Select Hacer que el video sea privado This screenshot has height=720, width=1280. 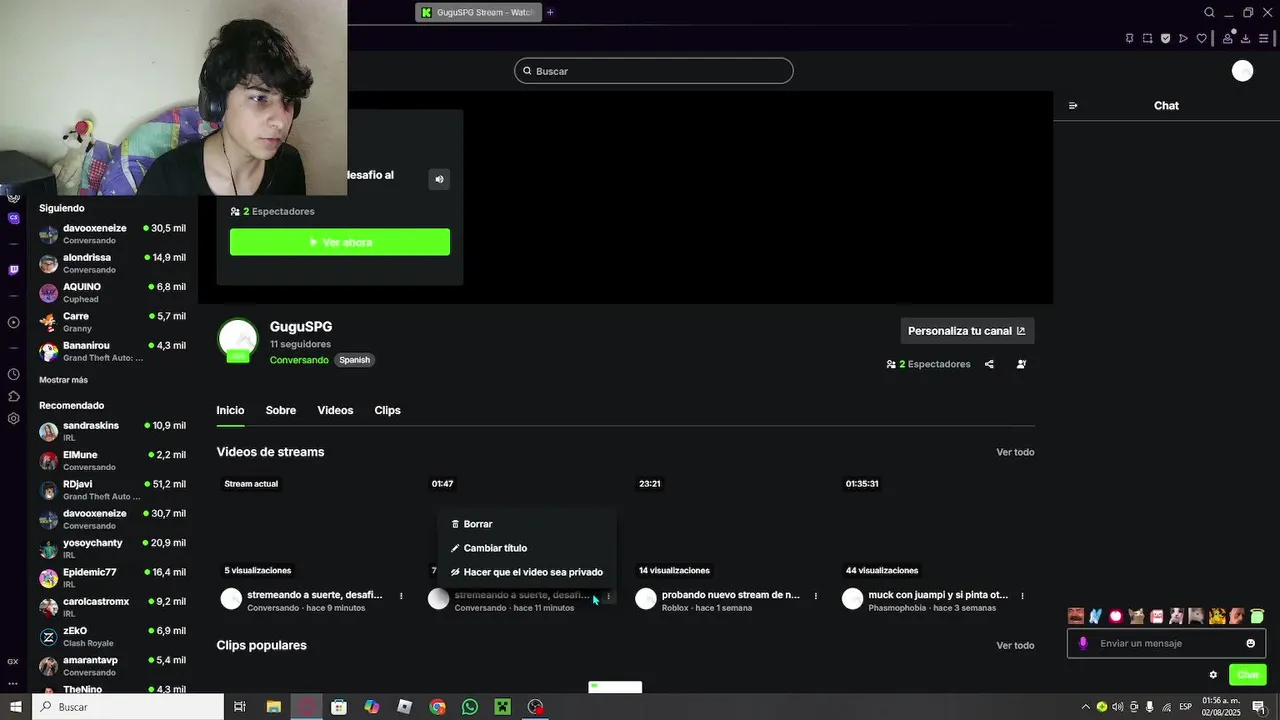click(x=527, y=572)
